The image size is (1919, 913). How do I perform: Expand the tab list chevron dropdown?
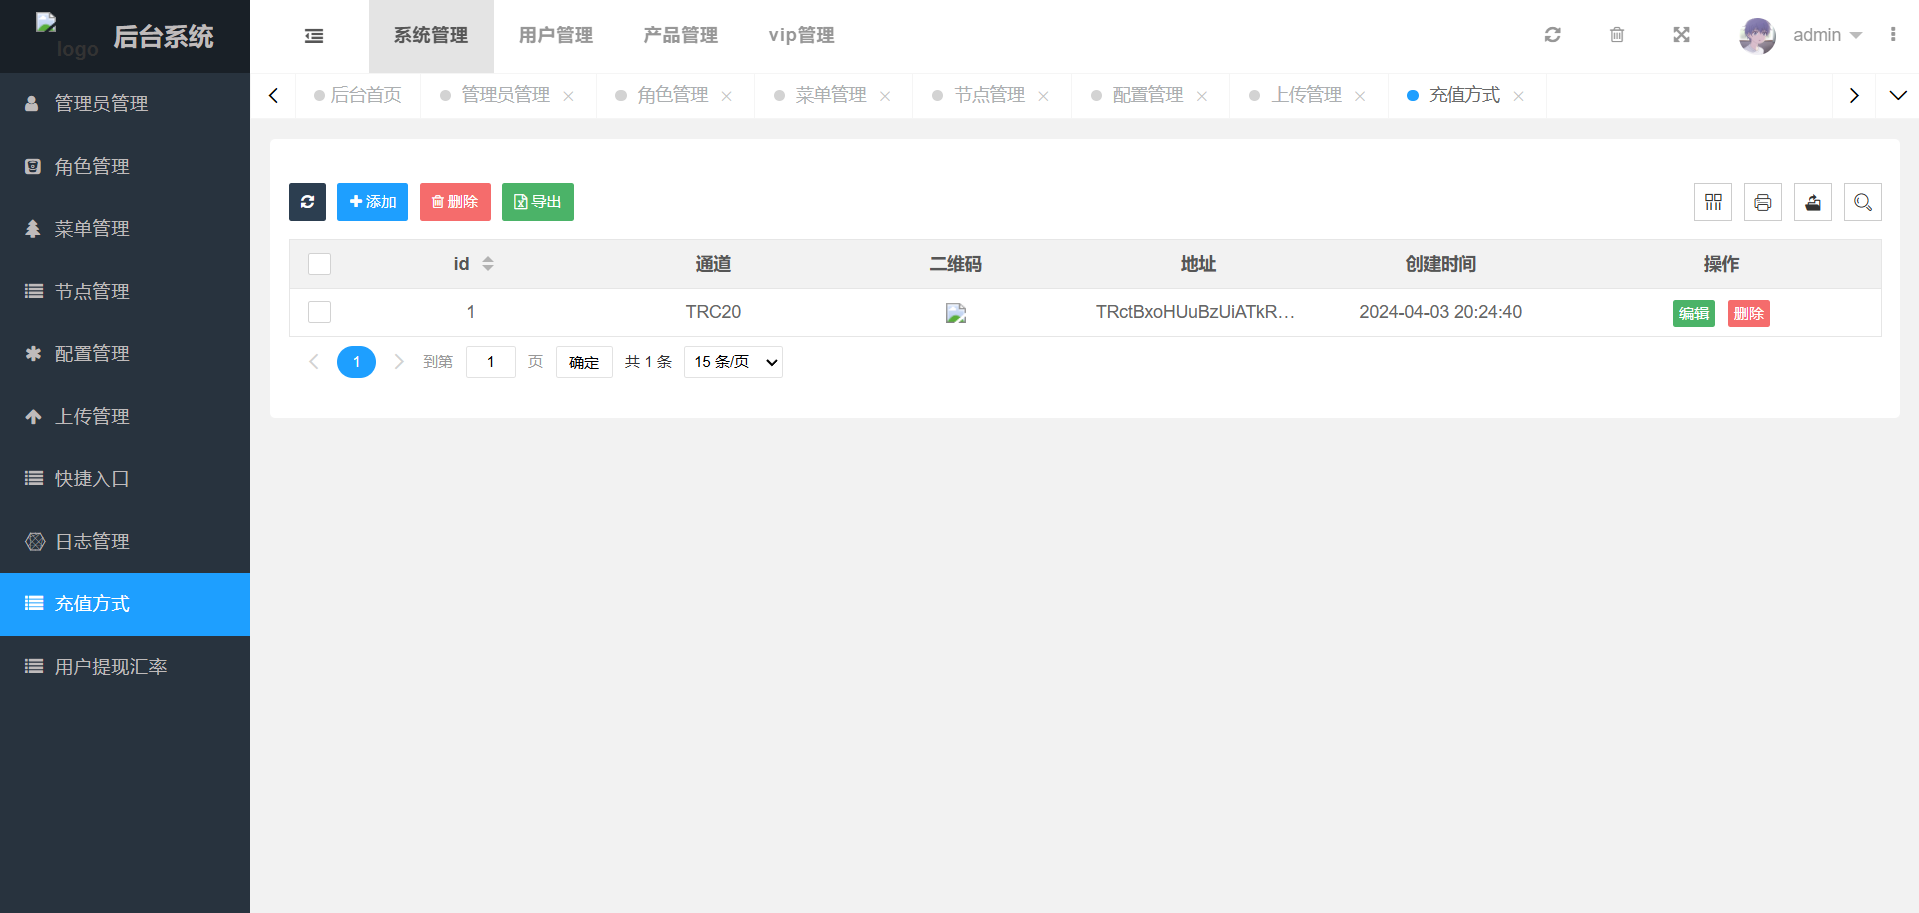1897,96
